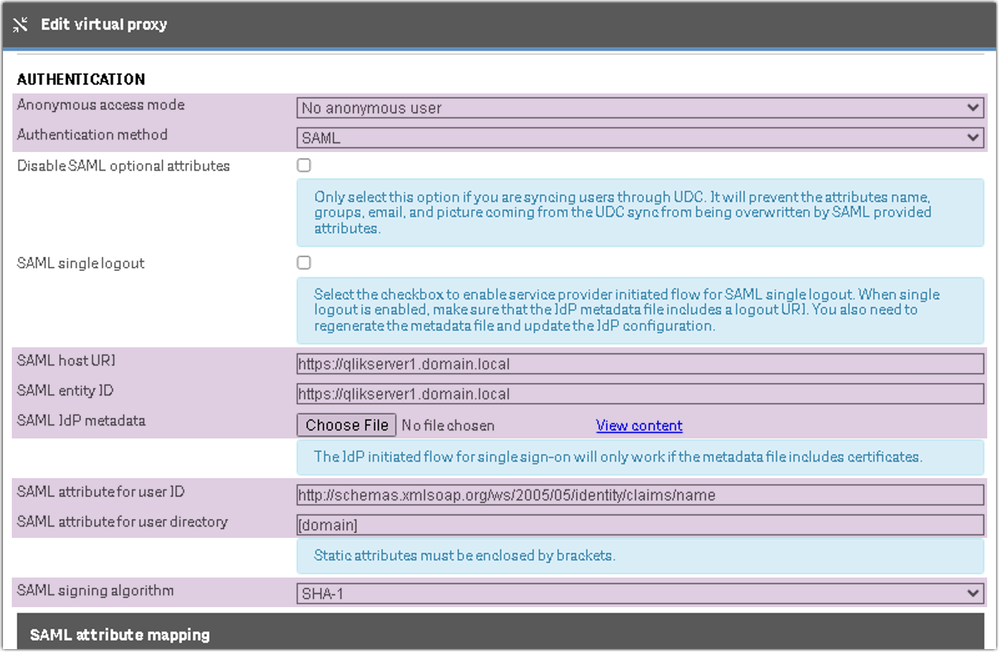Image resolution: width=999 pixels, height=652 pixels.
Task: Click the collapse arrows icon beside Edit virtual proxy
Action: click(20, 23)
